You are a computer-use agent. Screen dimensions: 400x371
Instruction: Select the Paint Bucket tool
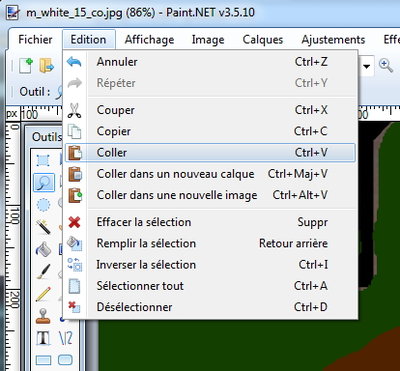pyautogui.click(x=43, y=249)
